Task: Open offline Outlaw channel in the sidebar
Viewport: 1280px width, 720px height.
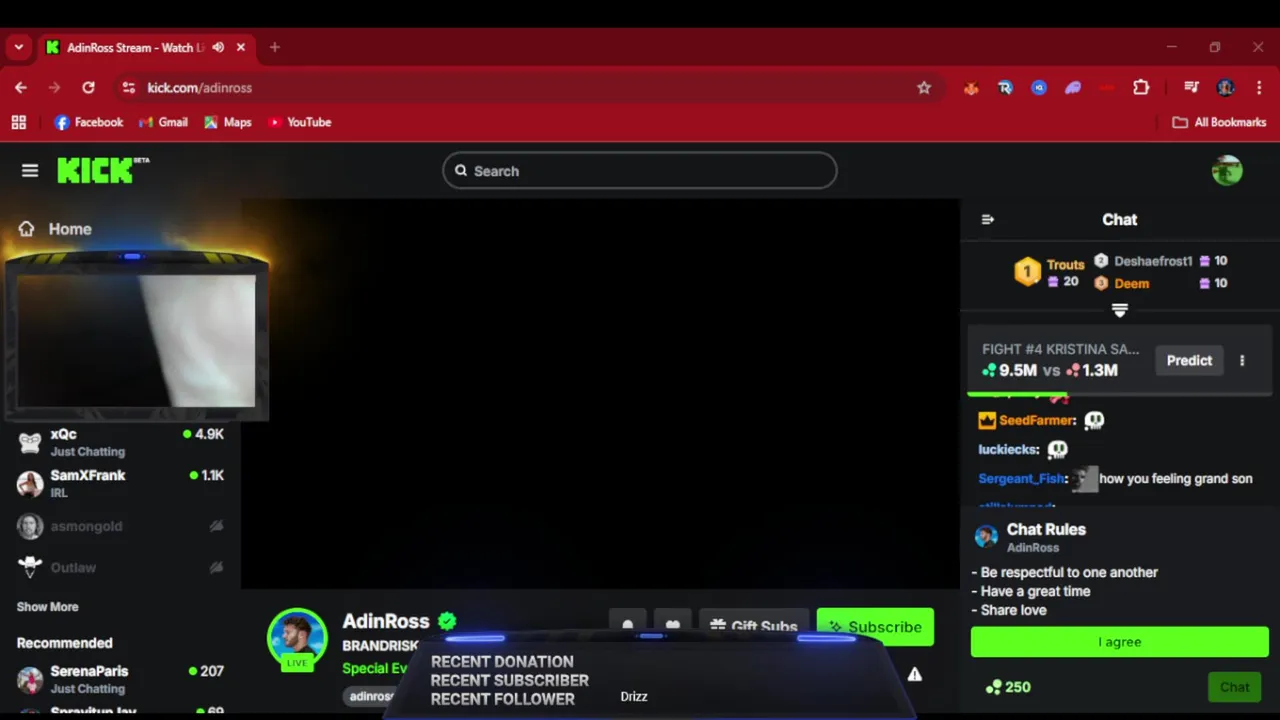Action: (120, 567)
